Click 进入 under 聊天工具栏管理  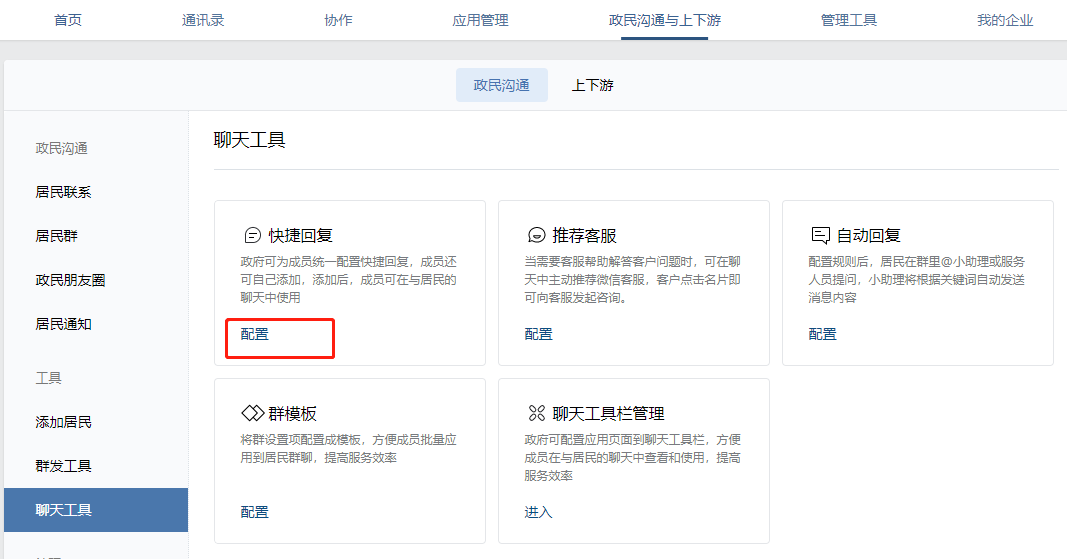coord(538,512)
